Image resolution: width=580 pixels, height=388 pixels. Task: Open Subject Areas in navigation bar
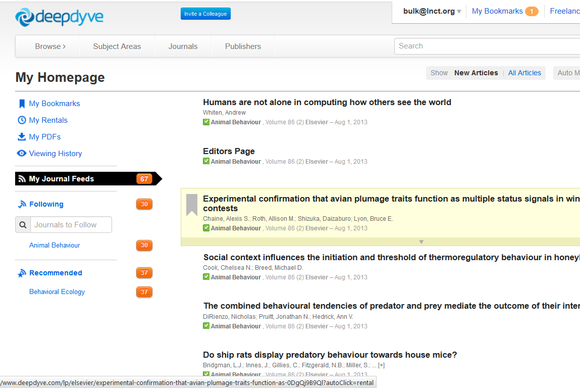coord(117,47)
